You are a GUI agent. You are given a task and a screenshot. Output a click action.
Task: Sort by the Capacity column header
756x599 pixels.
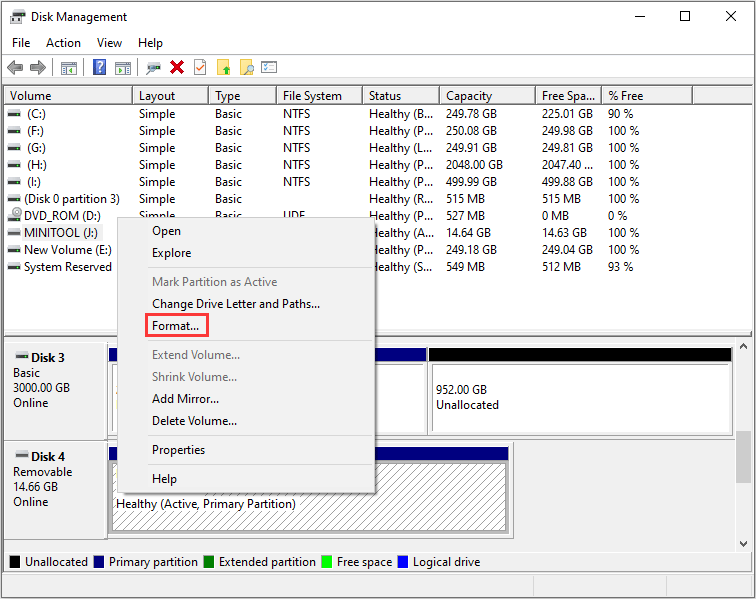pos(469,96)
